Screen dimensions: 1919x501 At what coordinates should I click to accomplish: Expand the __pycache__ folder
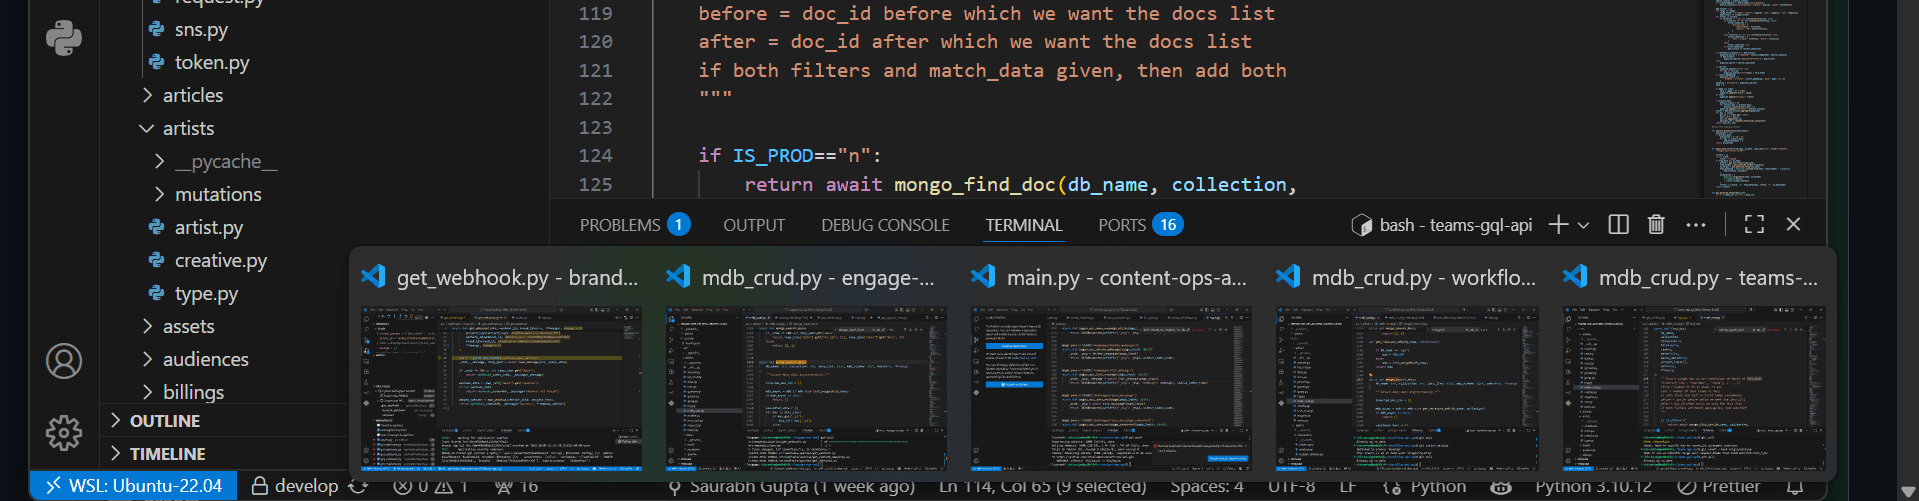coord(226,161)
